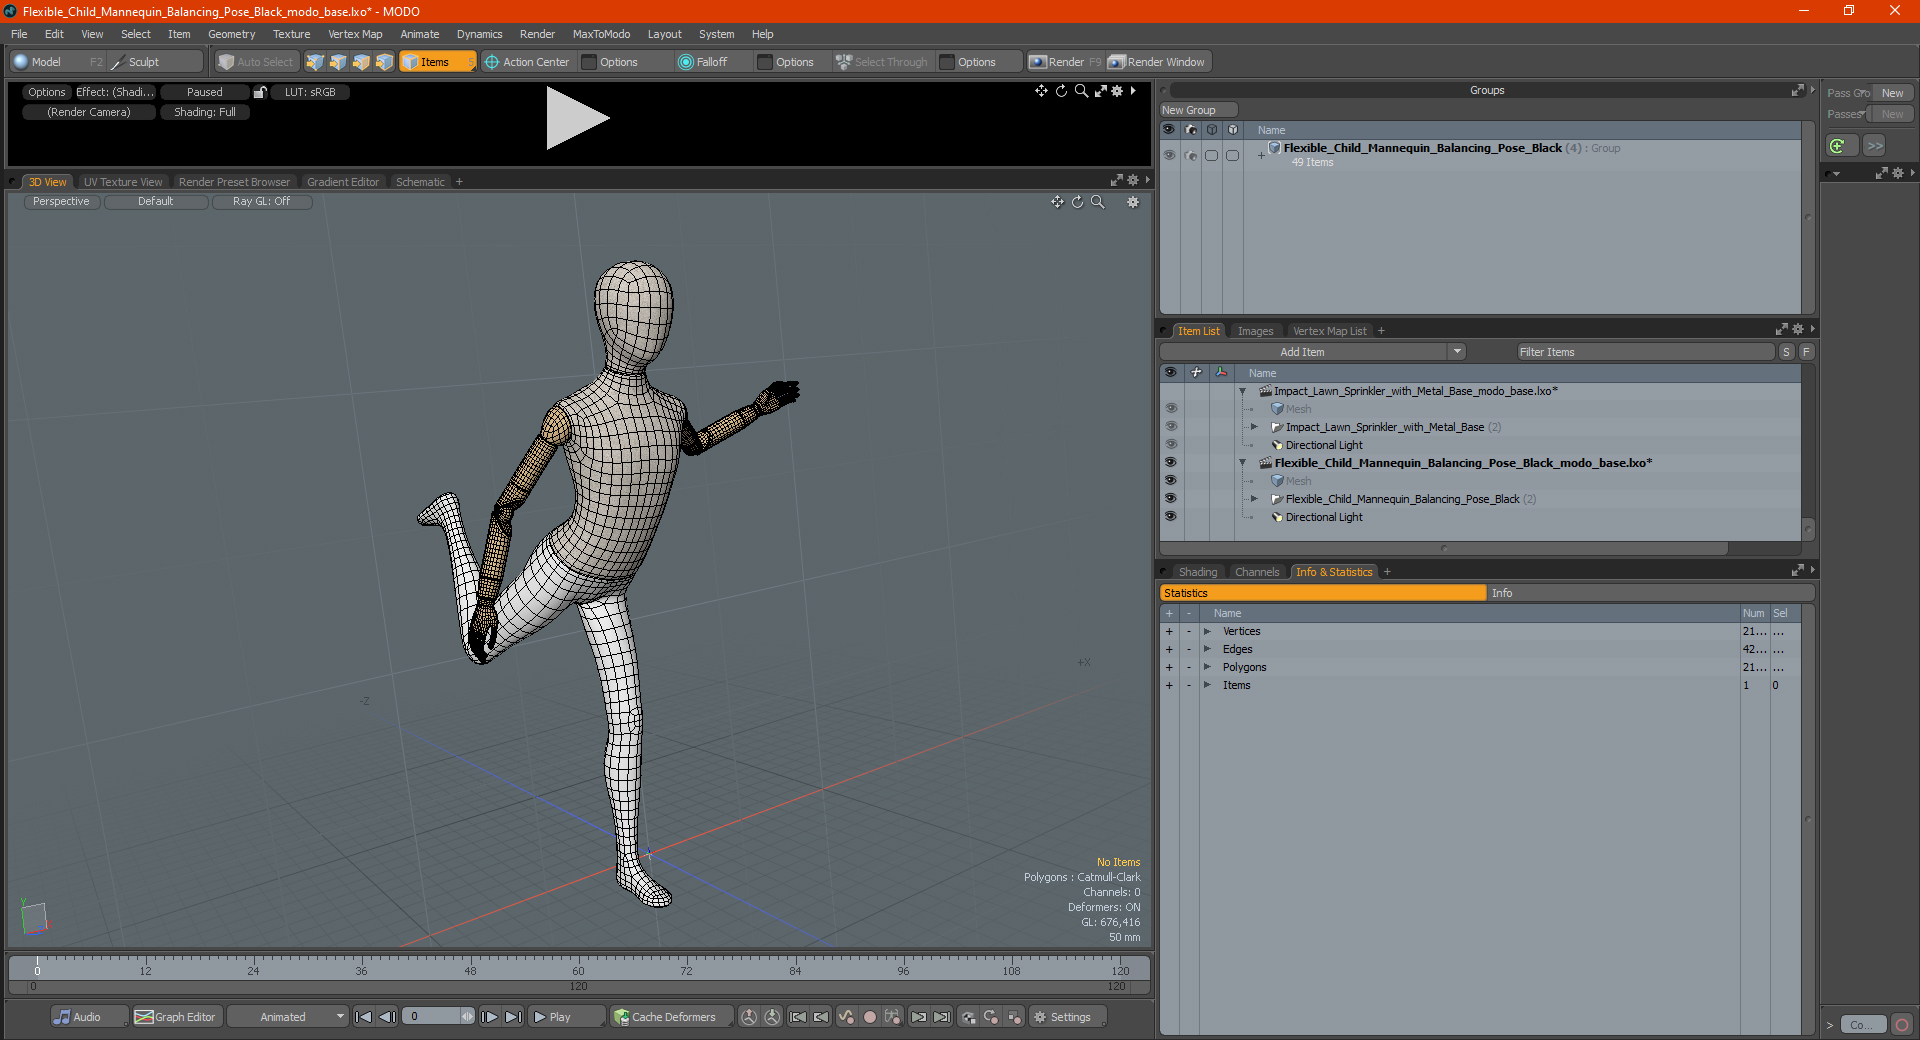The image size is (1920, 1040).
Task: Toggle visibility of Mesh under Impact_Lawn_Sprinkler
Action: (1170, 409)
